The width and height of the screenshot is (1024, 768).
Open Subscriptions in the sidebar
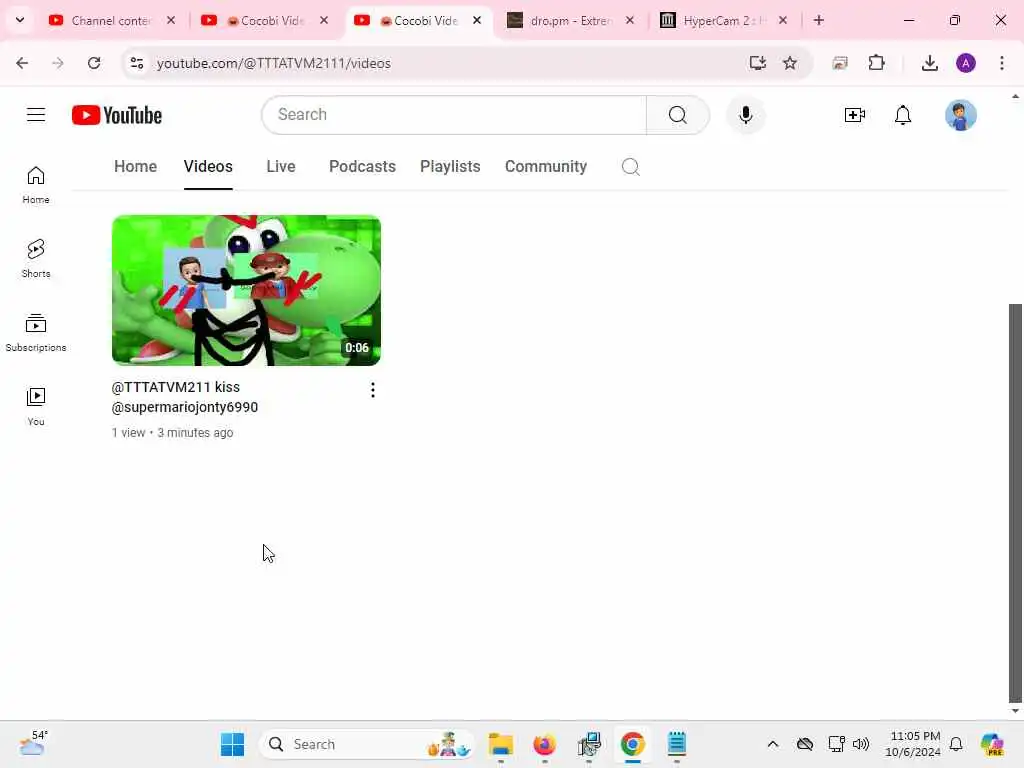click(x=36, y=332)
